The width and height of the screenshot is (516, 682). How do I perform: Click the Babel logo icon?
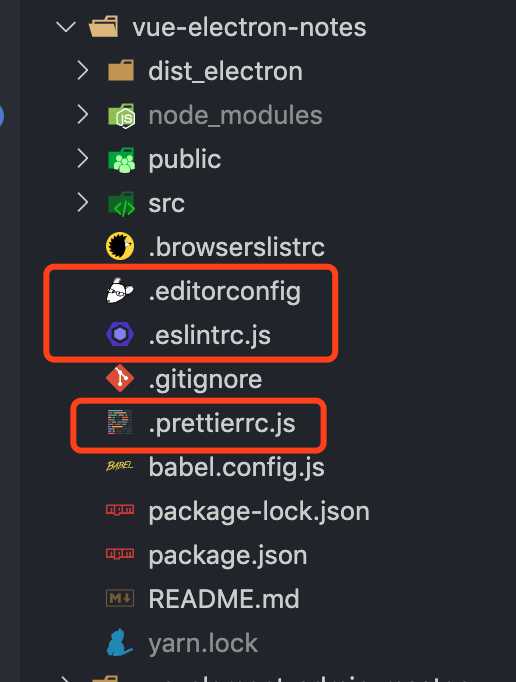[x=120, y=466]
